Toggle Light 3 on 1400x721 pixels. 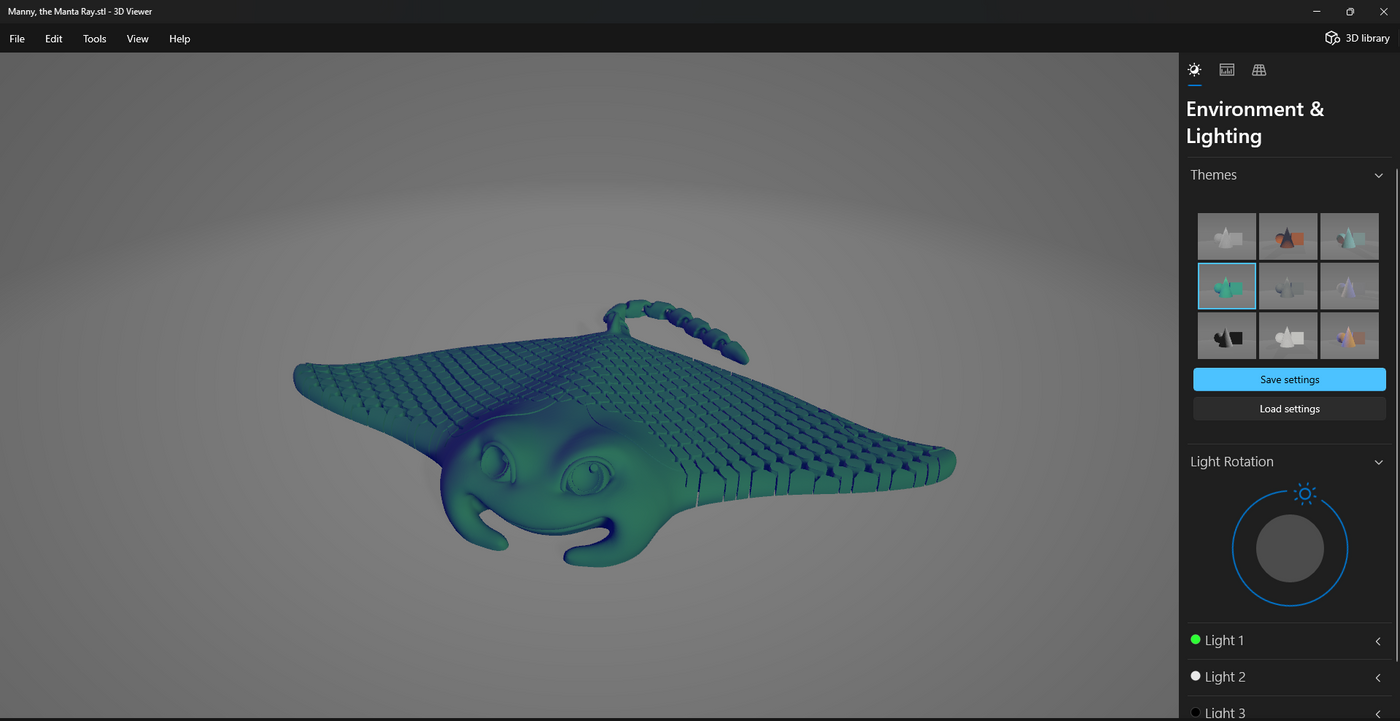click(1195, 712)
